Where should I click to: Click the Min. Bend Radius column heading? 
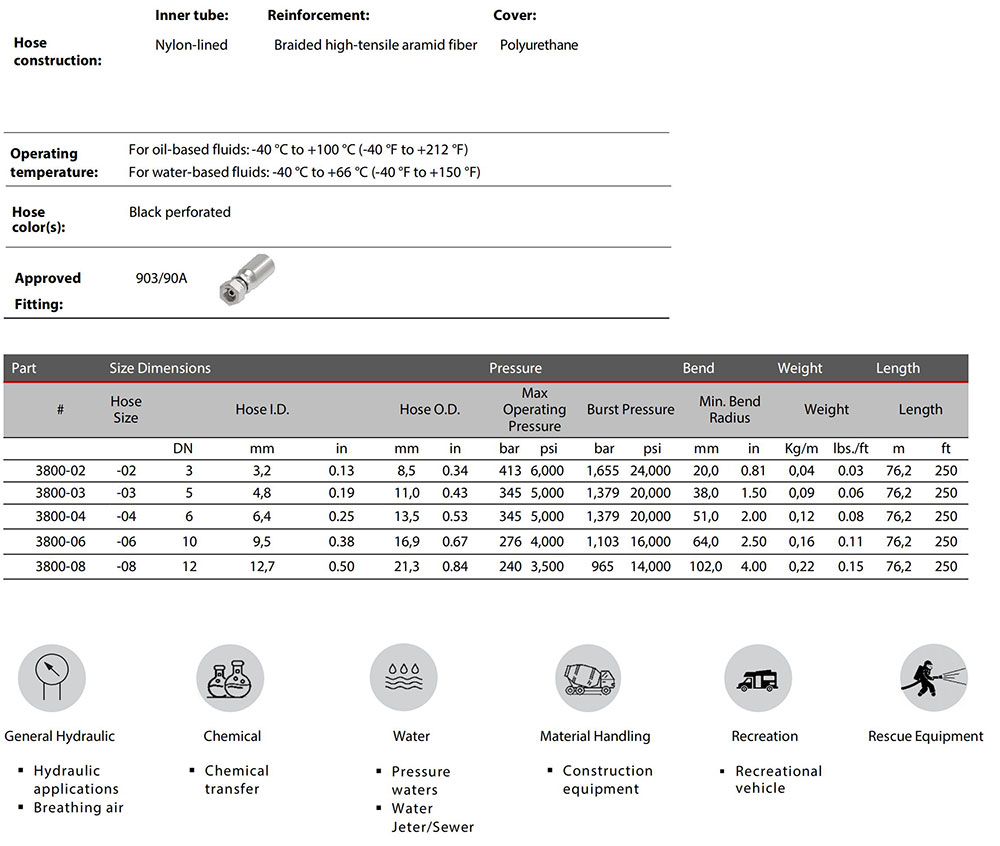point(730,409)
